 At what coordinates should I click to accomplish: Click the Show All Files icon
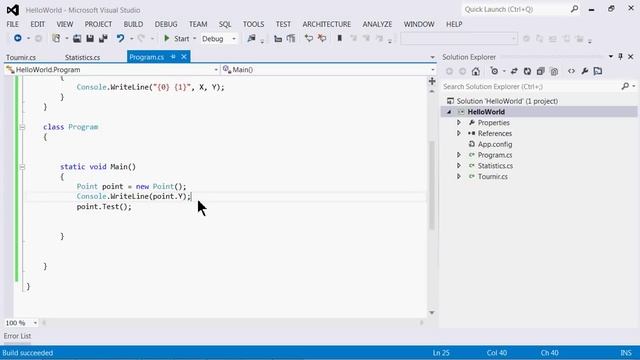554,71
